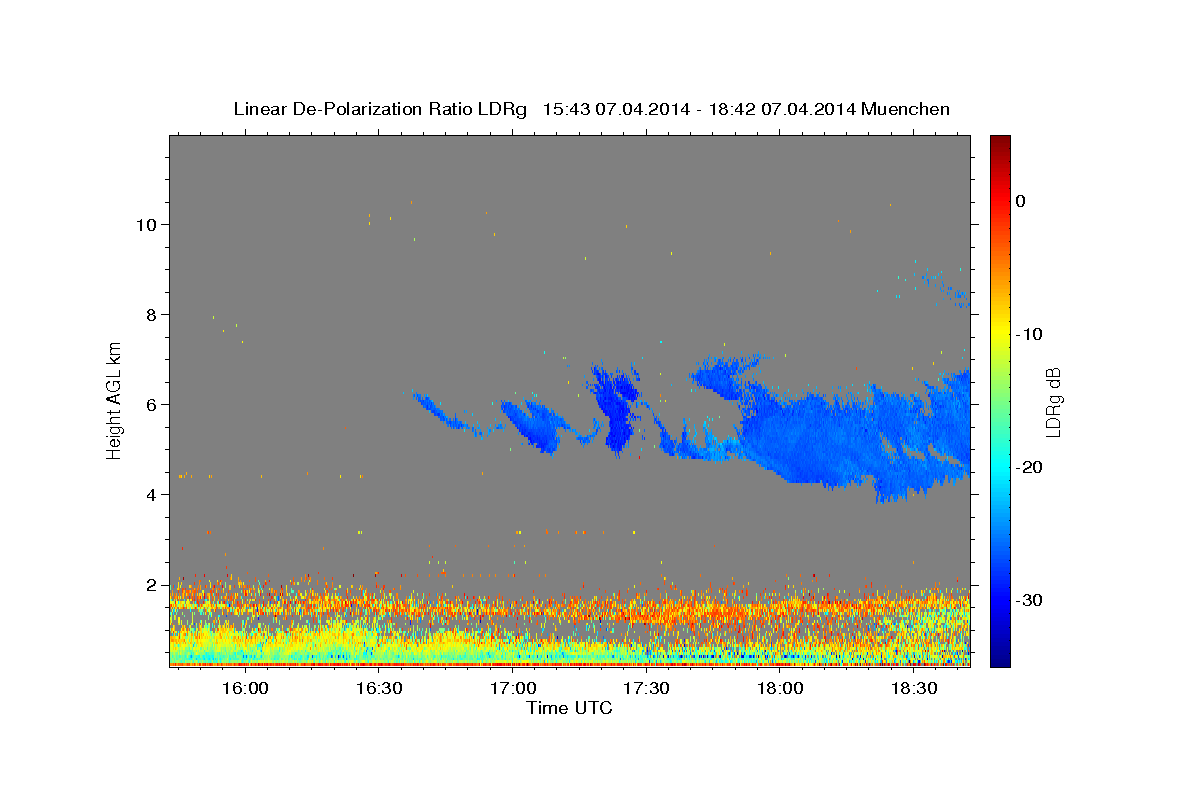The width and height of the screenshot is (1200, 800).
Task: Click the colorbar value label 0
Action: click(1020, 201)
